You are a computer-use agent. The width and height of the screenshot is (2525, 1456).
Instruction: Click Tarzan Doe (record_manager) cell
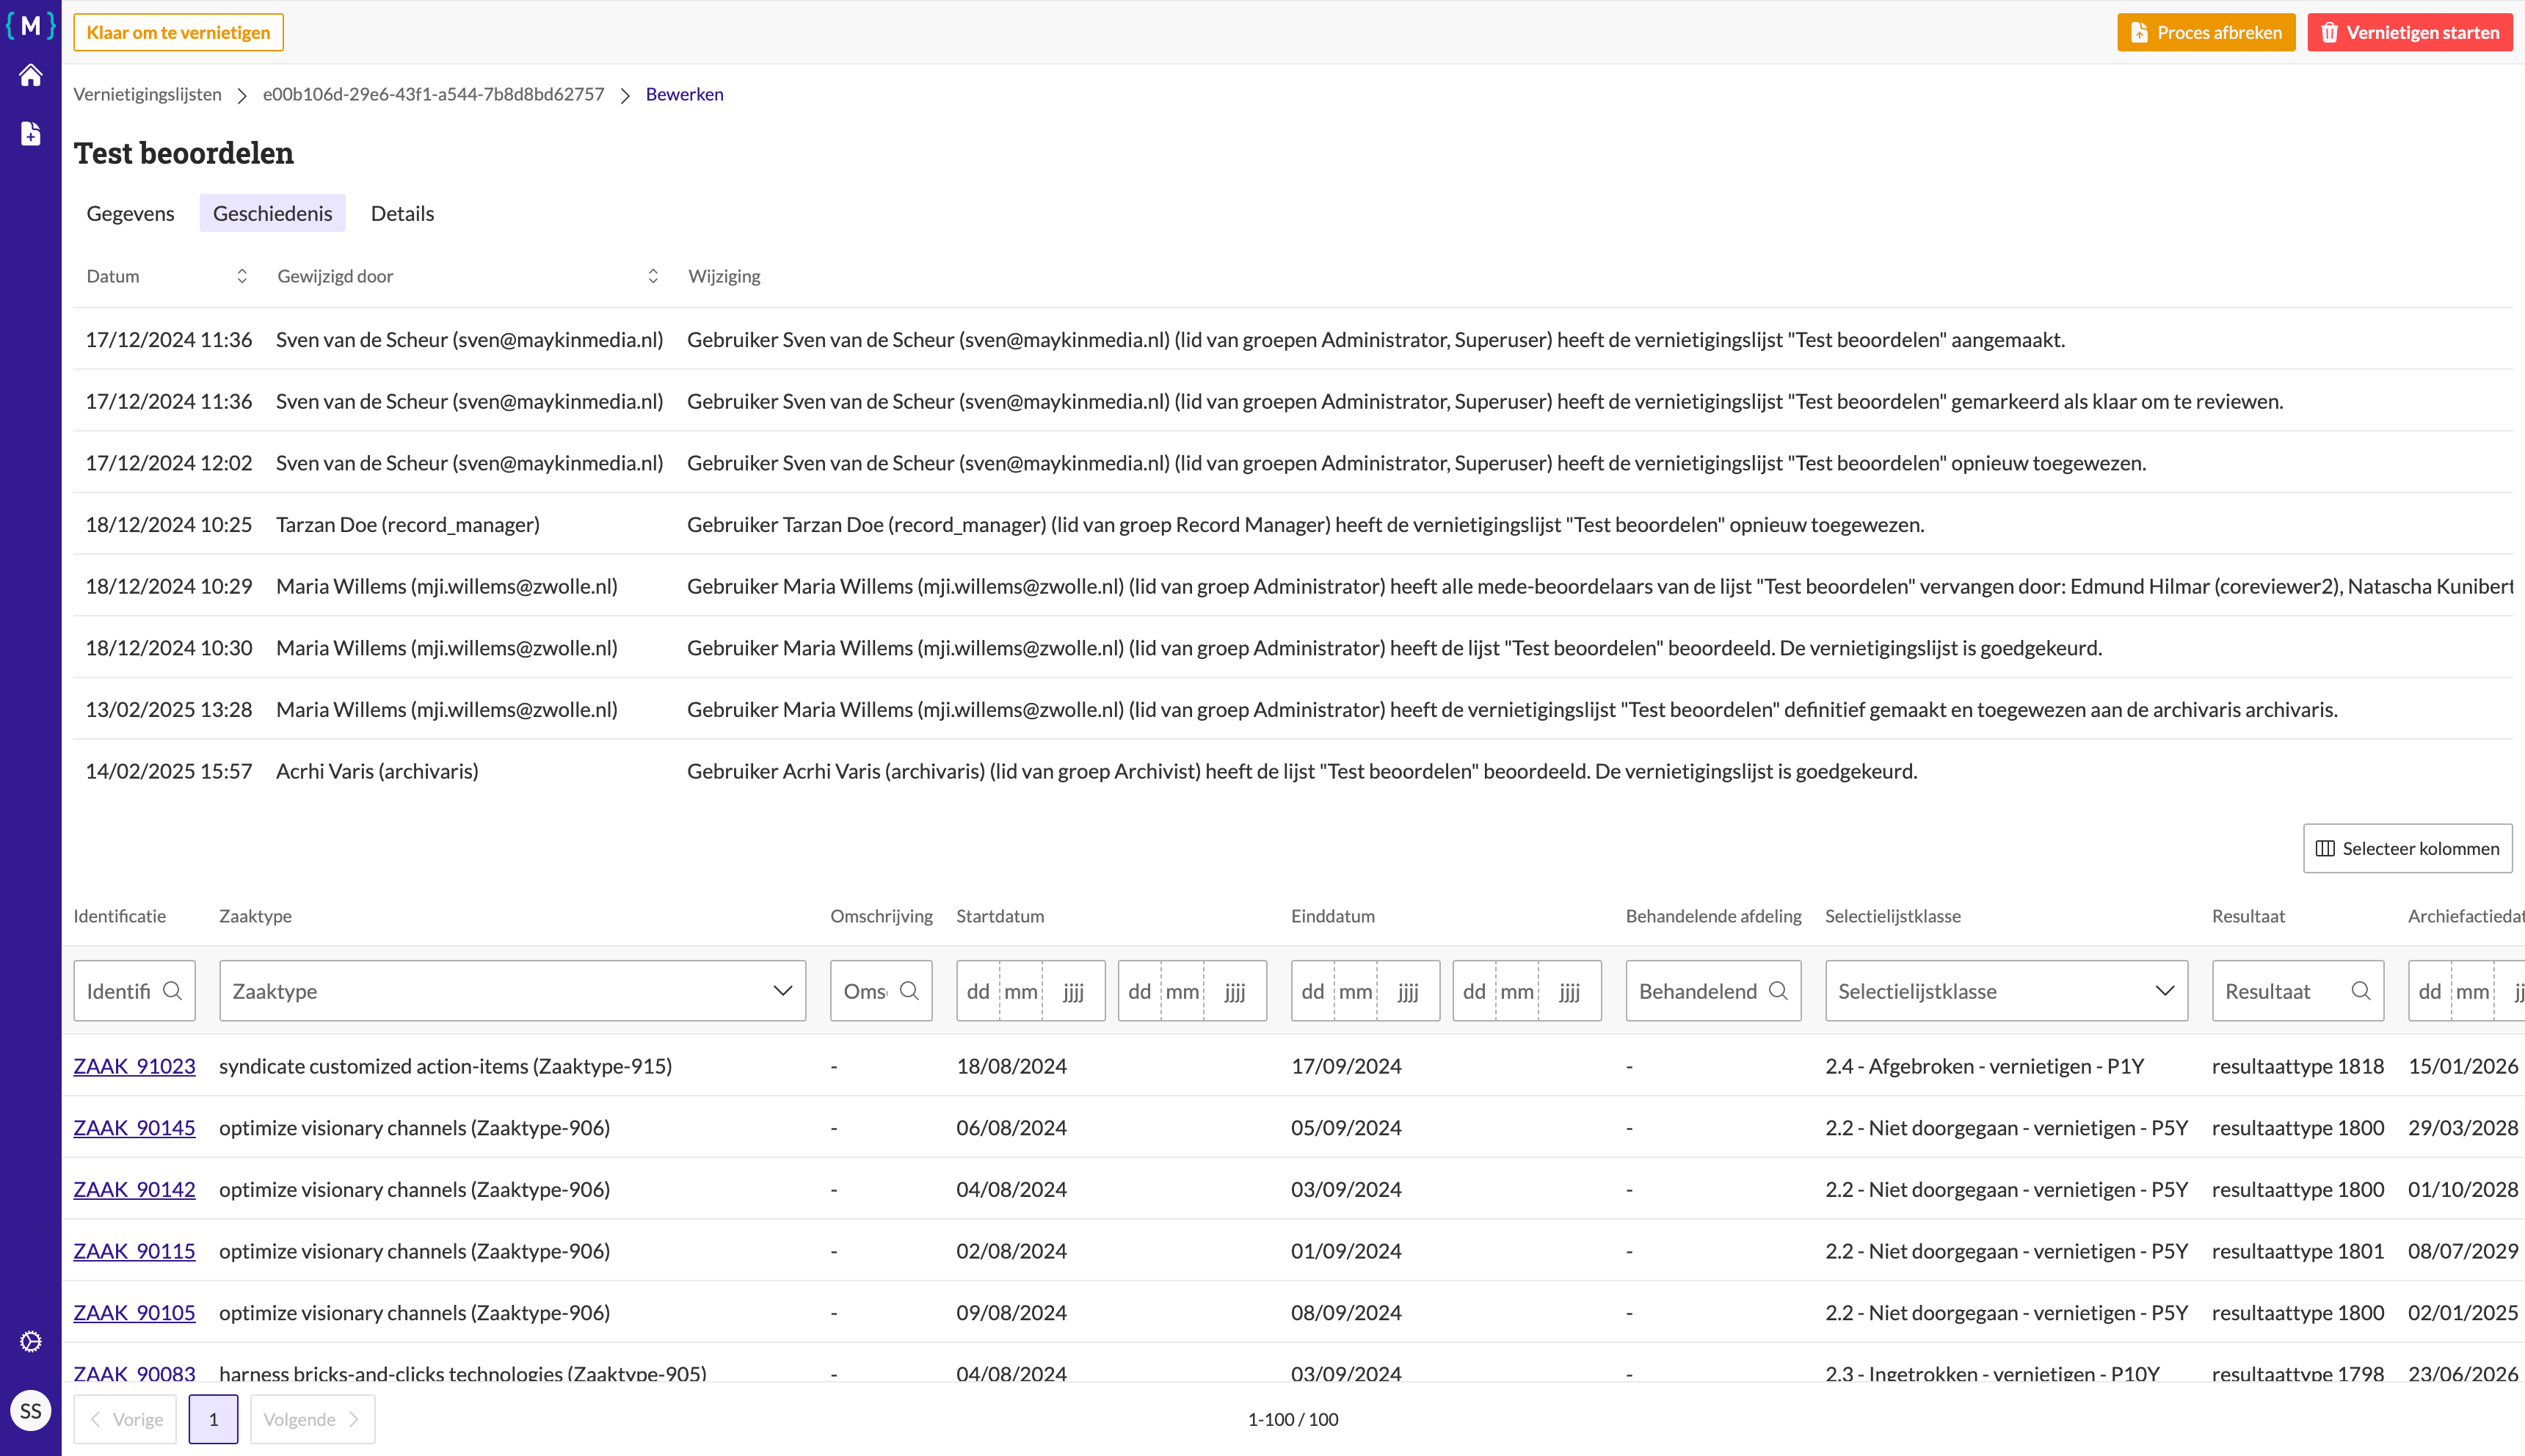(x=408, y=524)
